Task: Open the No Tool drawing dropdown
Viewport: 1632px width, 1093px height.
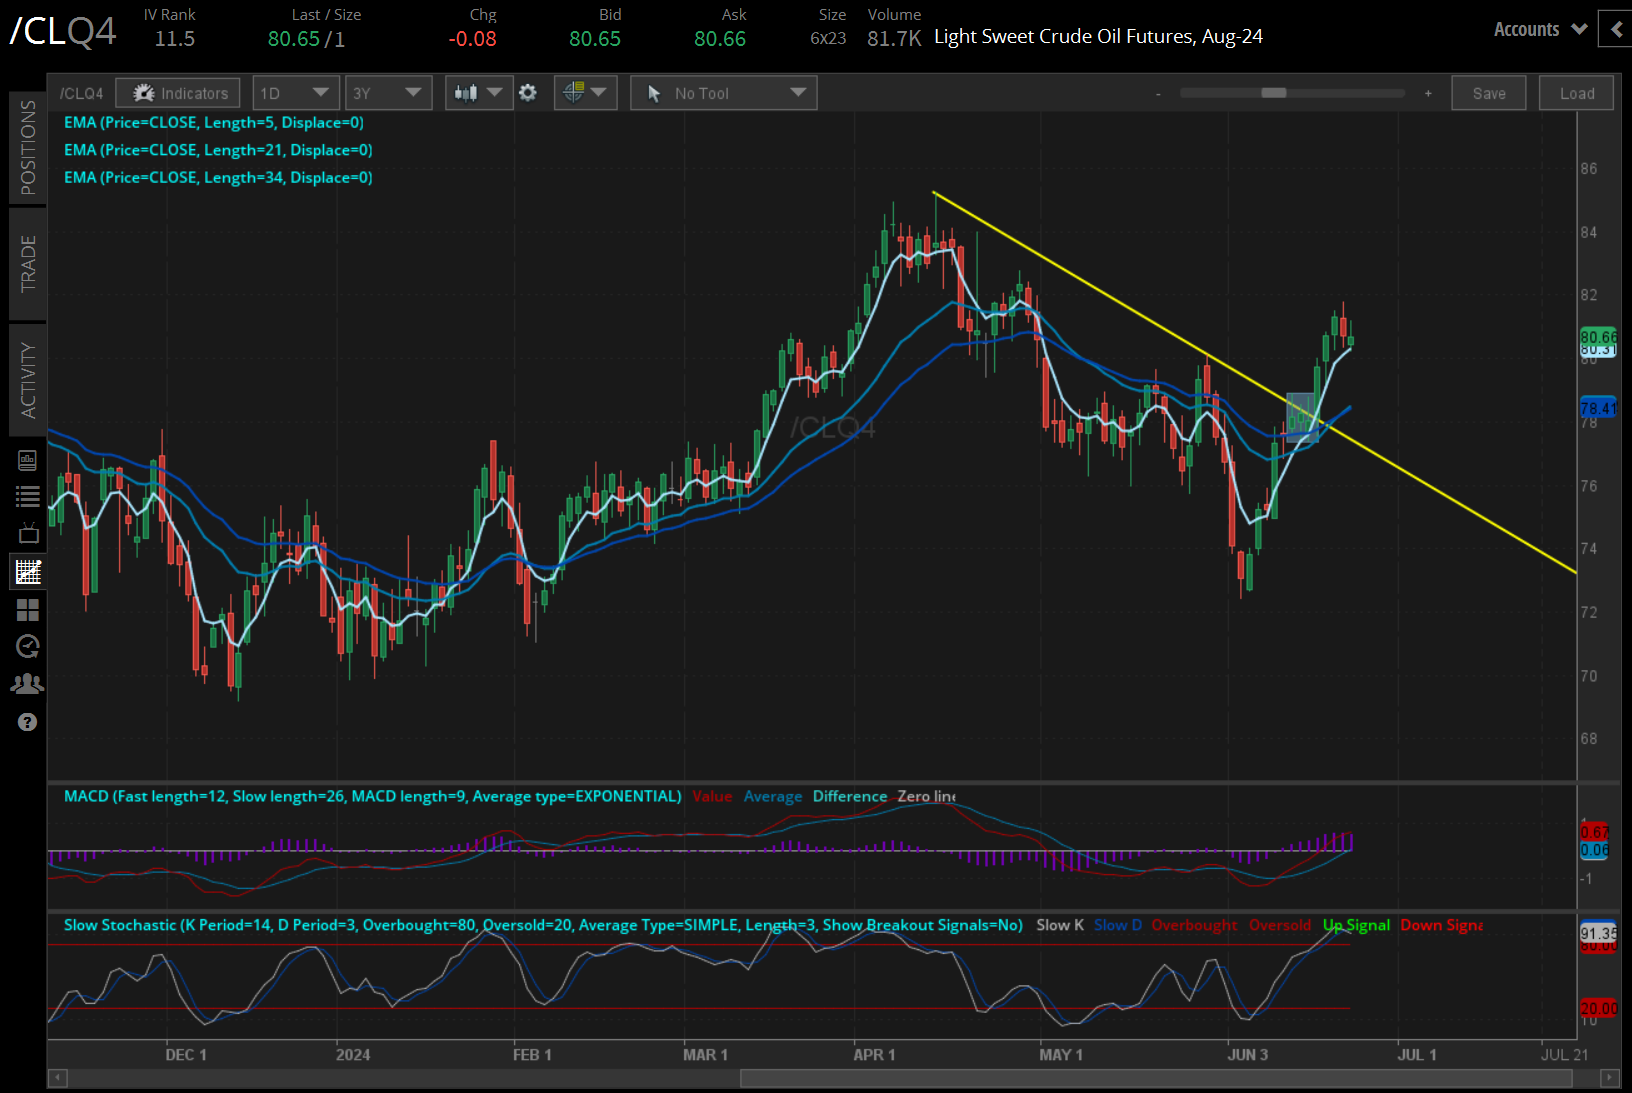Action: click(x=723, y=93)
